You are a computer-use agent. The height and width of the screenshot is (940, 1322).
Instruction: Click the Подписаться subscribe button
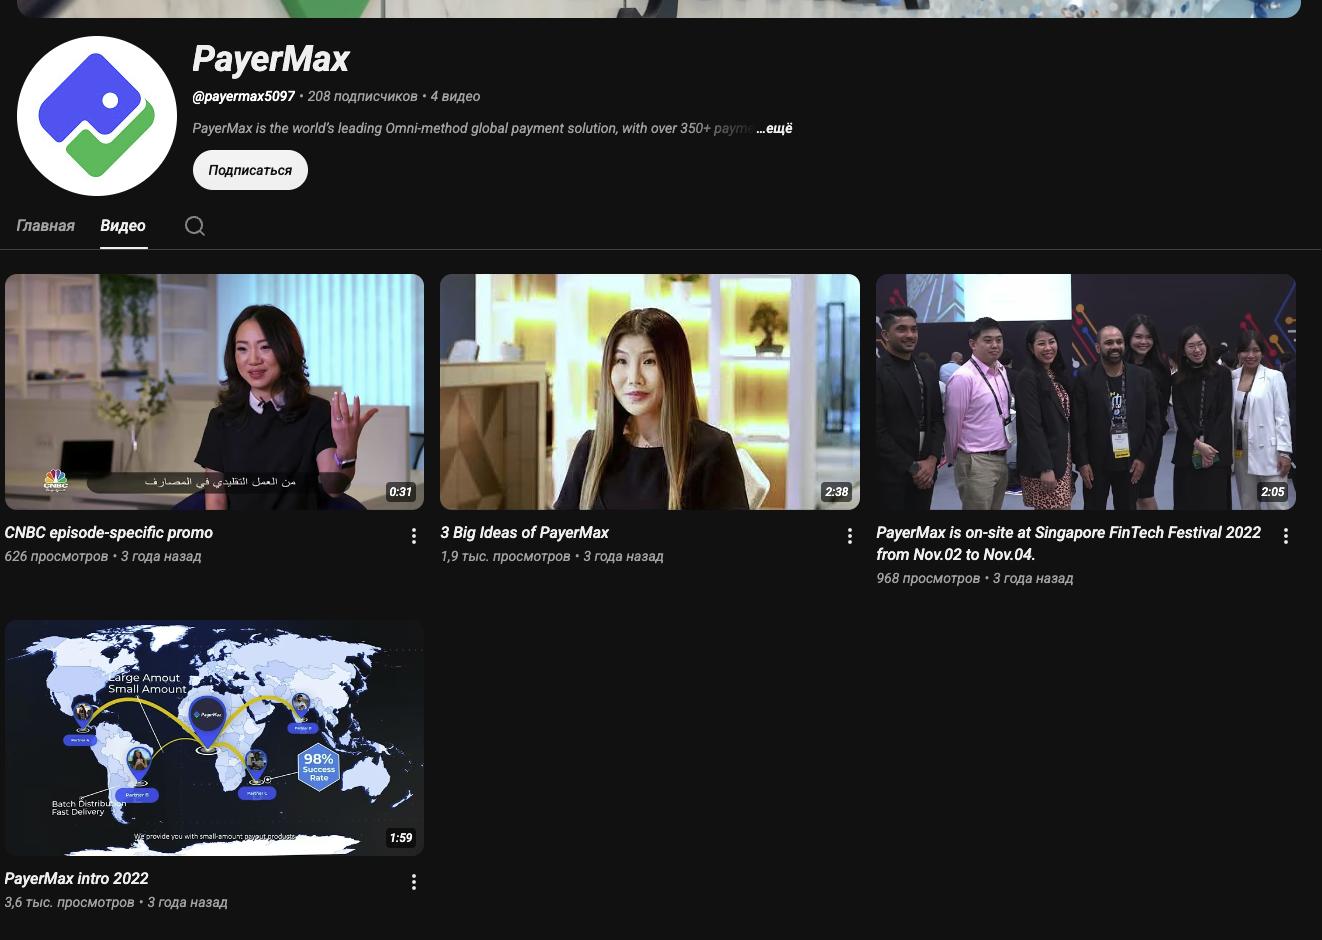point(250,170)
